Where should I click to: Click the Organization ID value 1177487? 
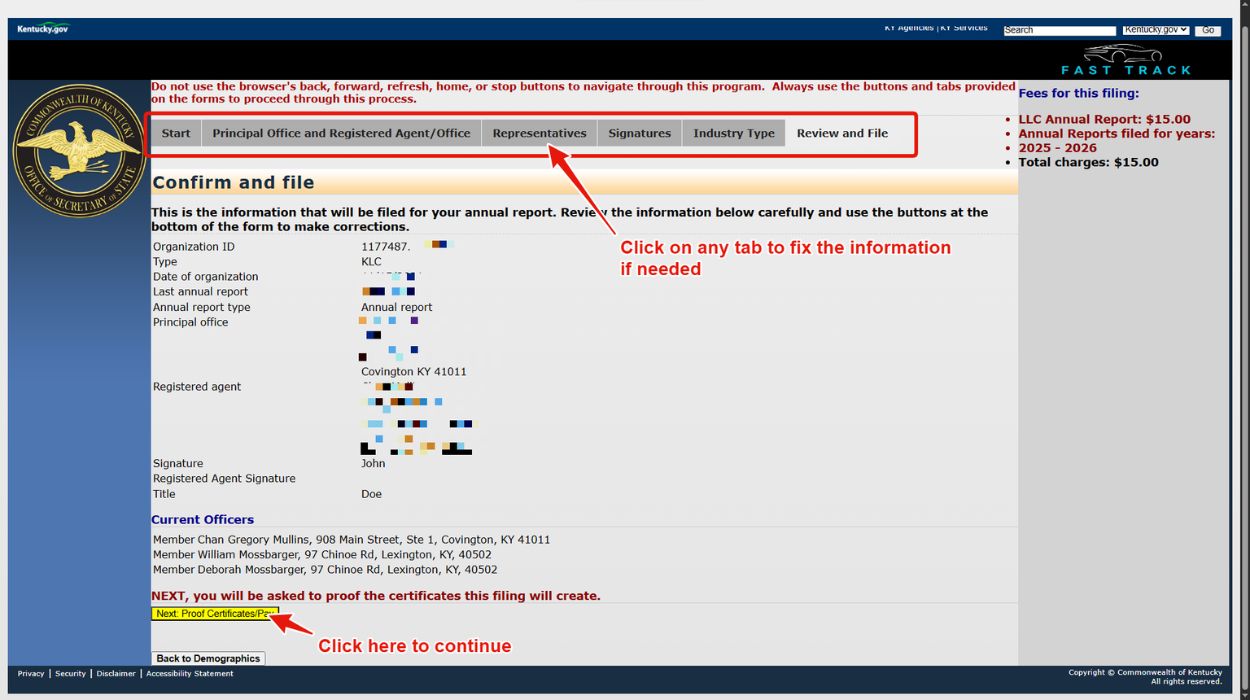click(386, 246)
